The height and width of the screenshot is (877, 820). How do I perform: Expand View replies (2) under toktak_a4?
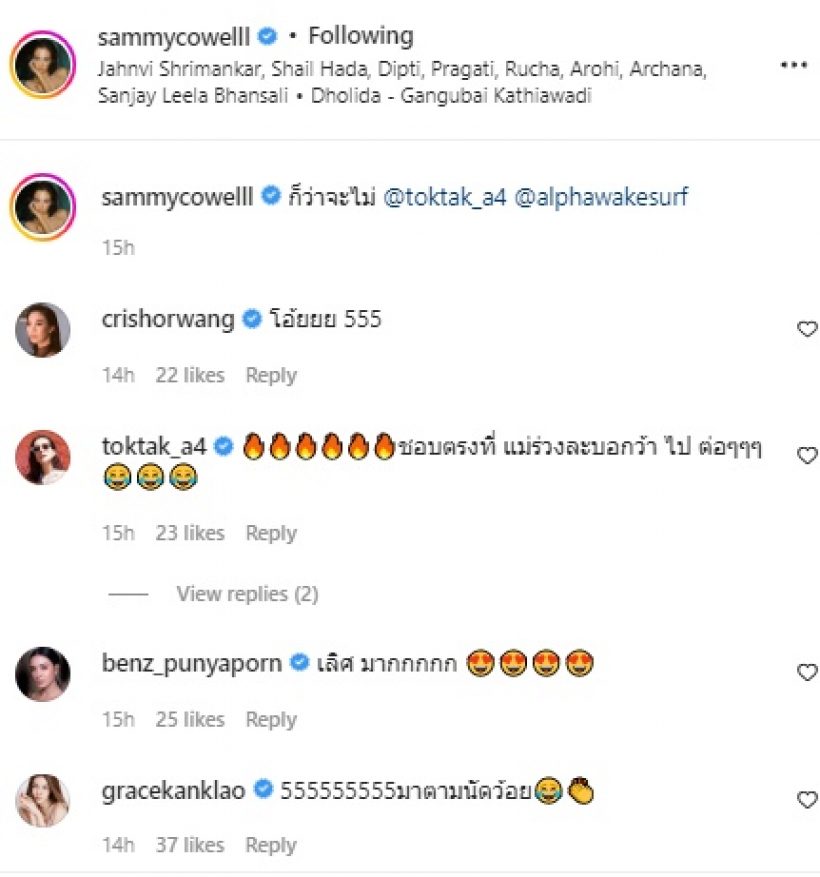(x=247, y=594)
